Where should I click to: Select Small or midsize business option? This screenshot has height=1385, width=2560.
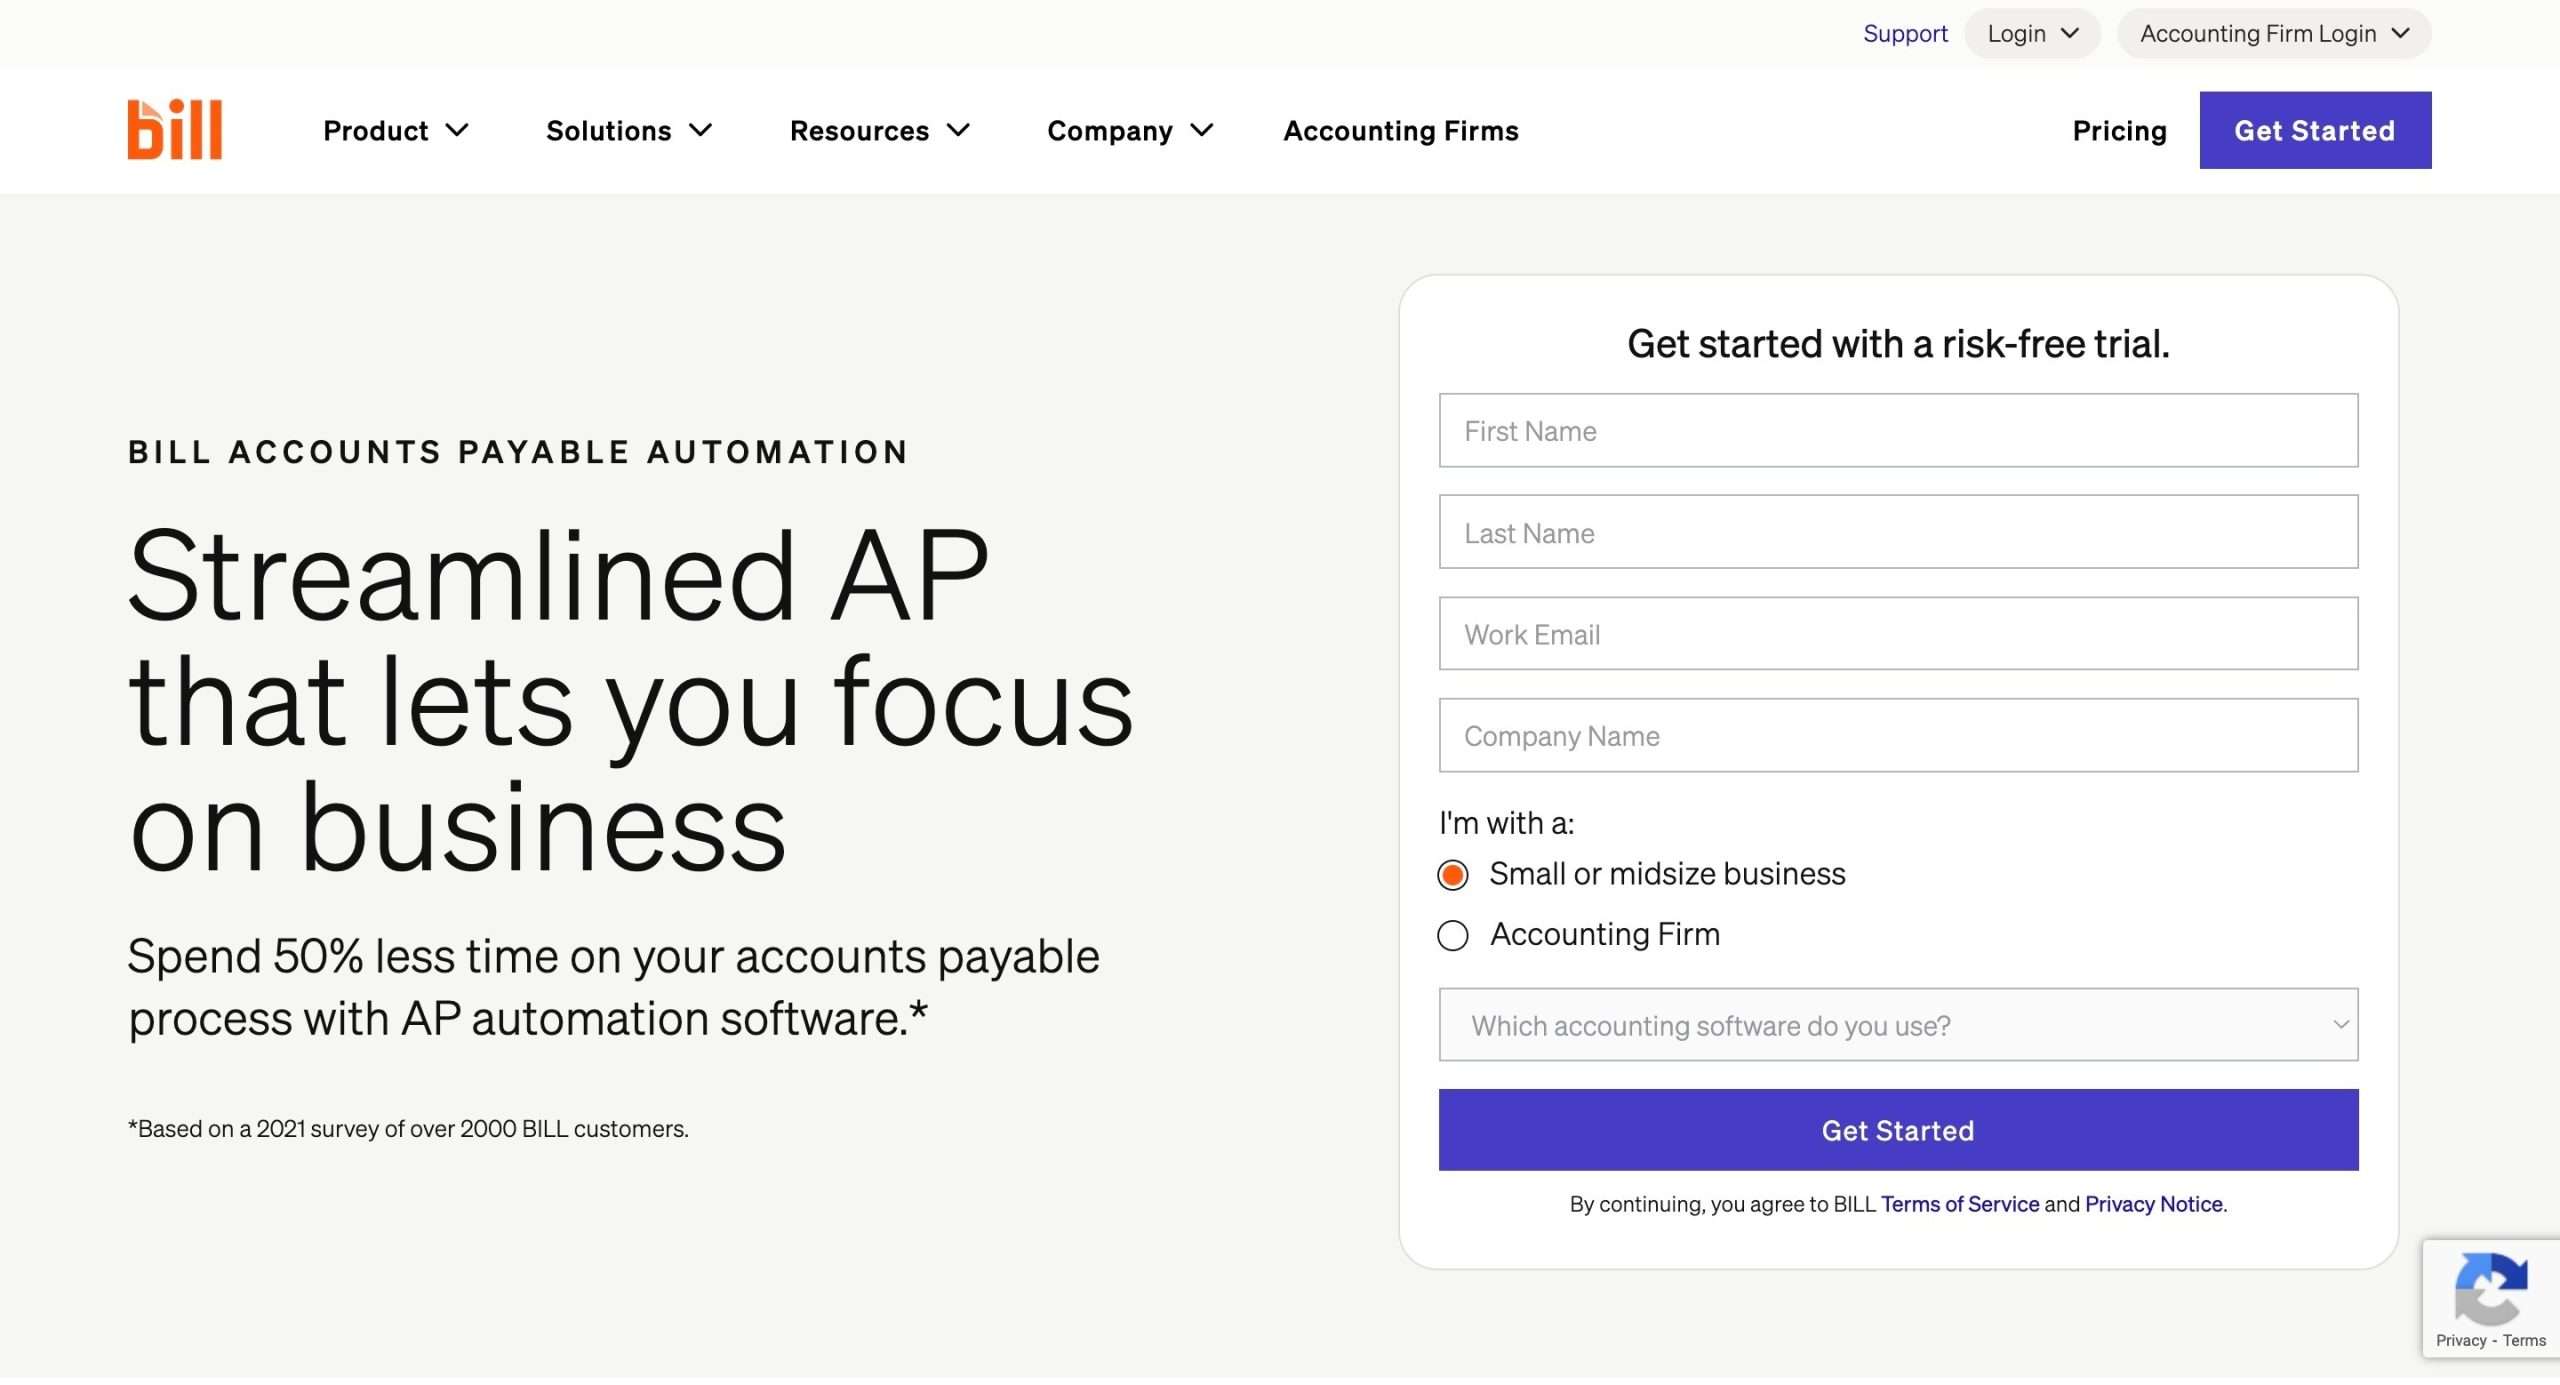pos(1453,875)
